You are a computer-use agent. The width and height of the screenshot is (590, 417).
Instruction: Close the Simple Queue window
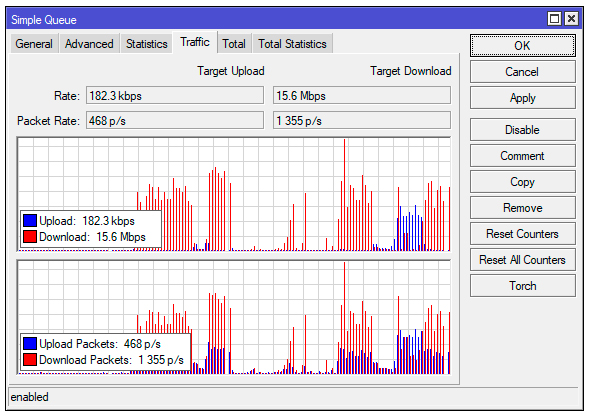572,18
